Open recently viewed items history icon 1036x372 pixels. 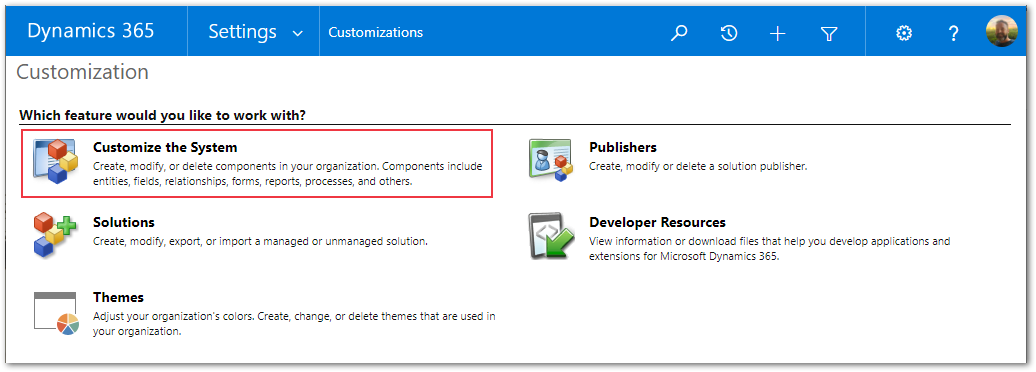click(x=729, y=33)
